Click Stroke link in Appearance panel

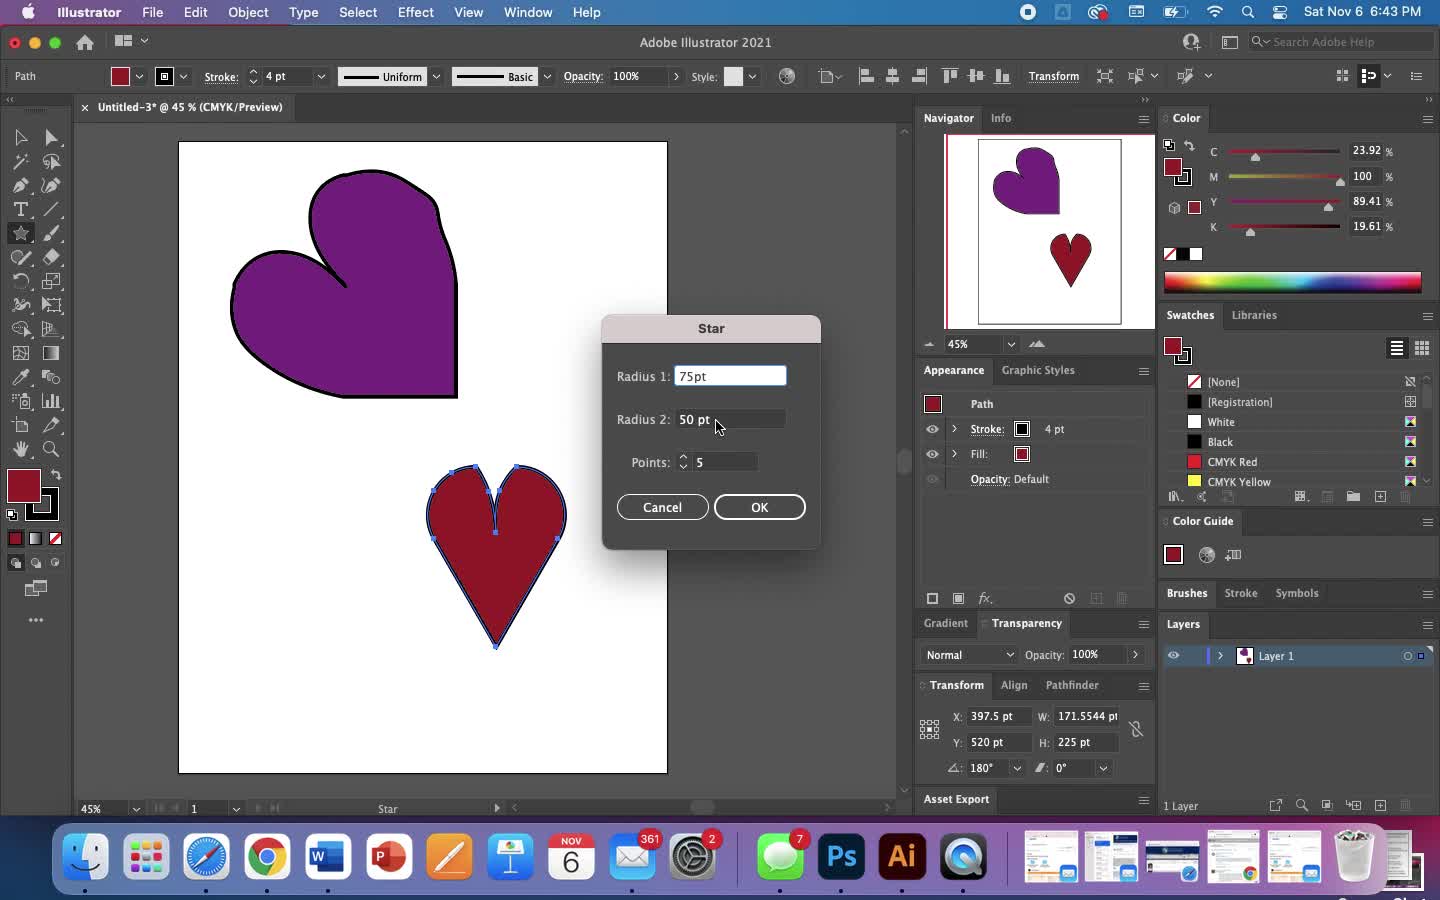pyautogui.click(x=987, y=429)
